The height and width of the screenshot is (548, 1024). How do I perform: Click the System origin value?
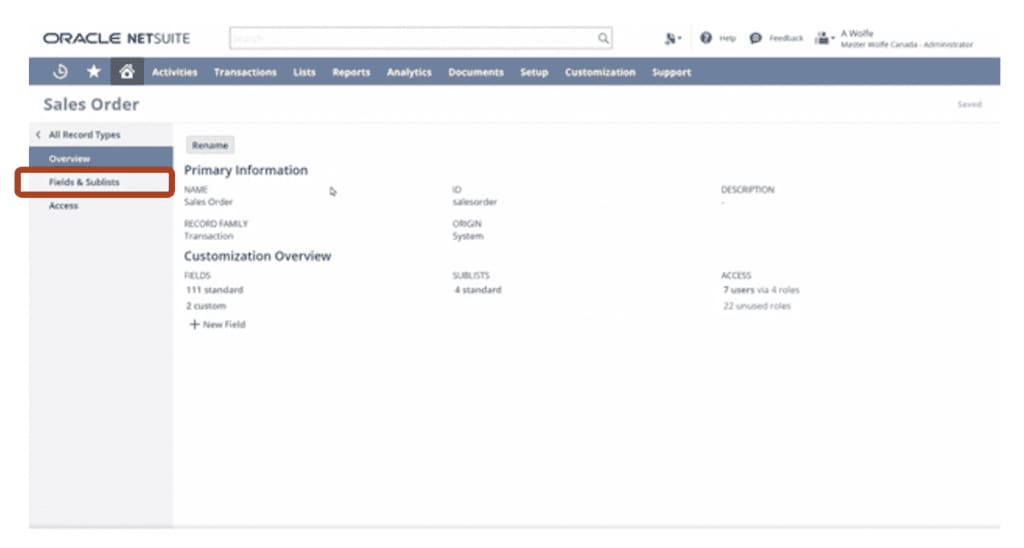[468, 236]
